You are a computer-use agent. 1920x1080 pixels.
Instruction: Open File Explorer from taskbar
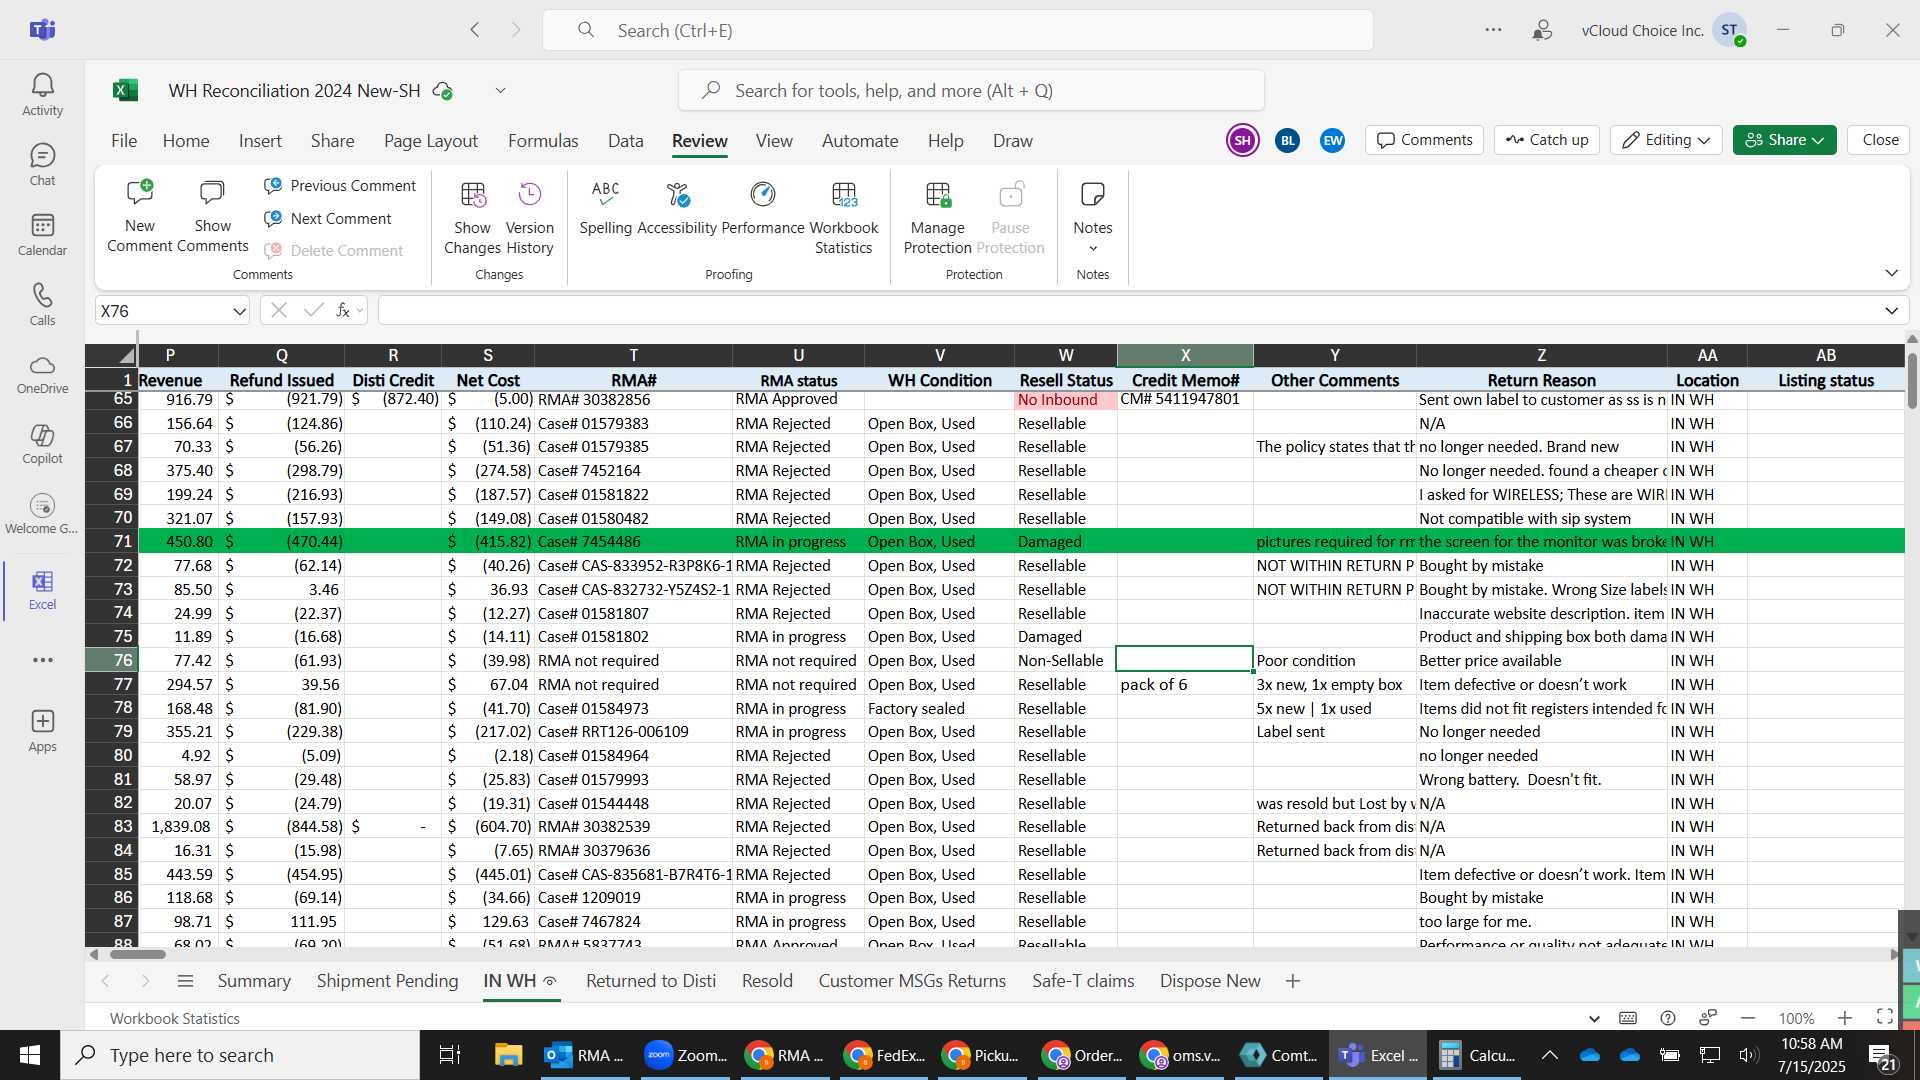click(508, 1055)
